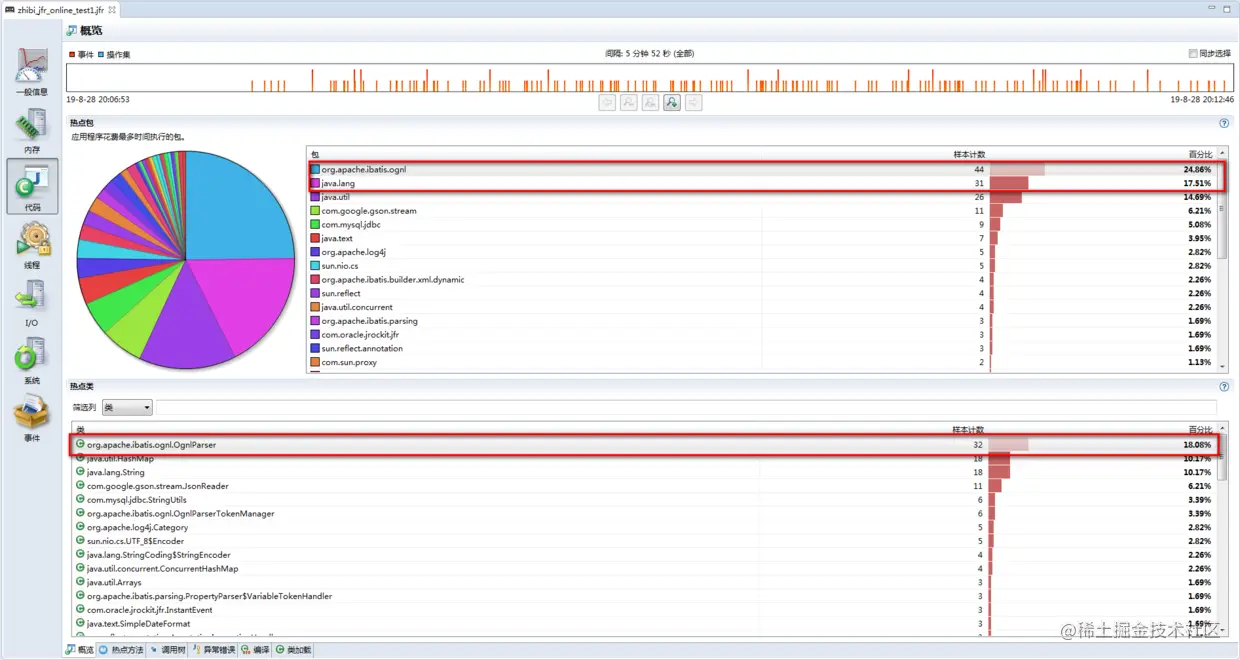Screen dimensions: 1240x660
Task: Select the zhibi_jfr_online_test1.jfr editor tab
Action: (60, 9)
